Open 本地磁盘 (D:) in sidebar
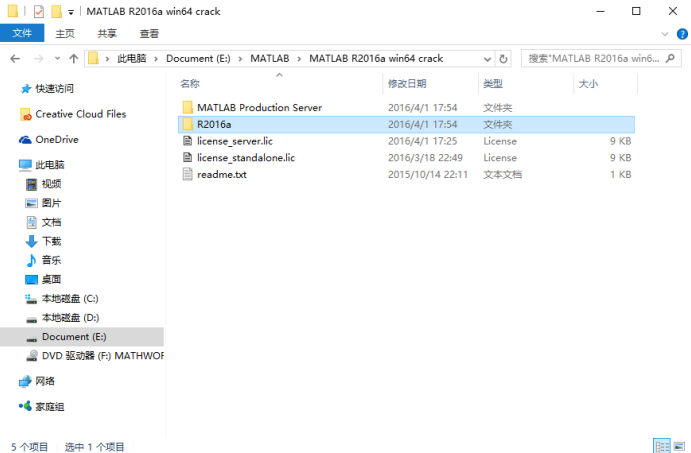Viewport: 691px width, 453px height. [x=70, y=318]
